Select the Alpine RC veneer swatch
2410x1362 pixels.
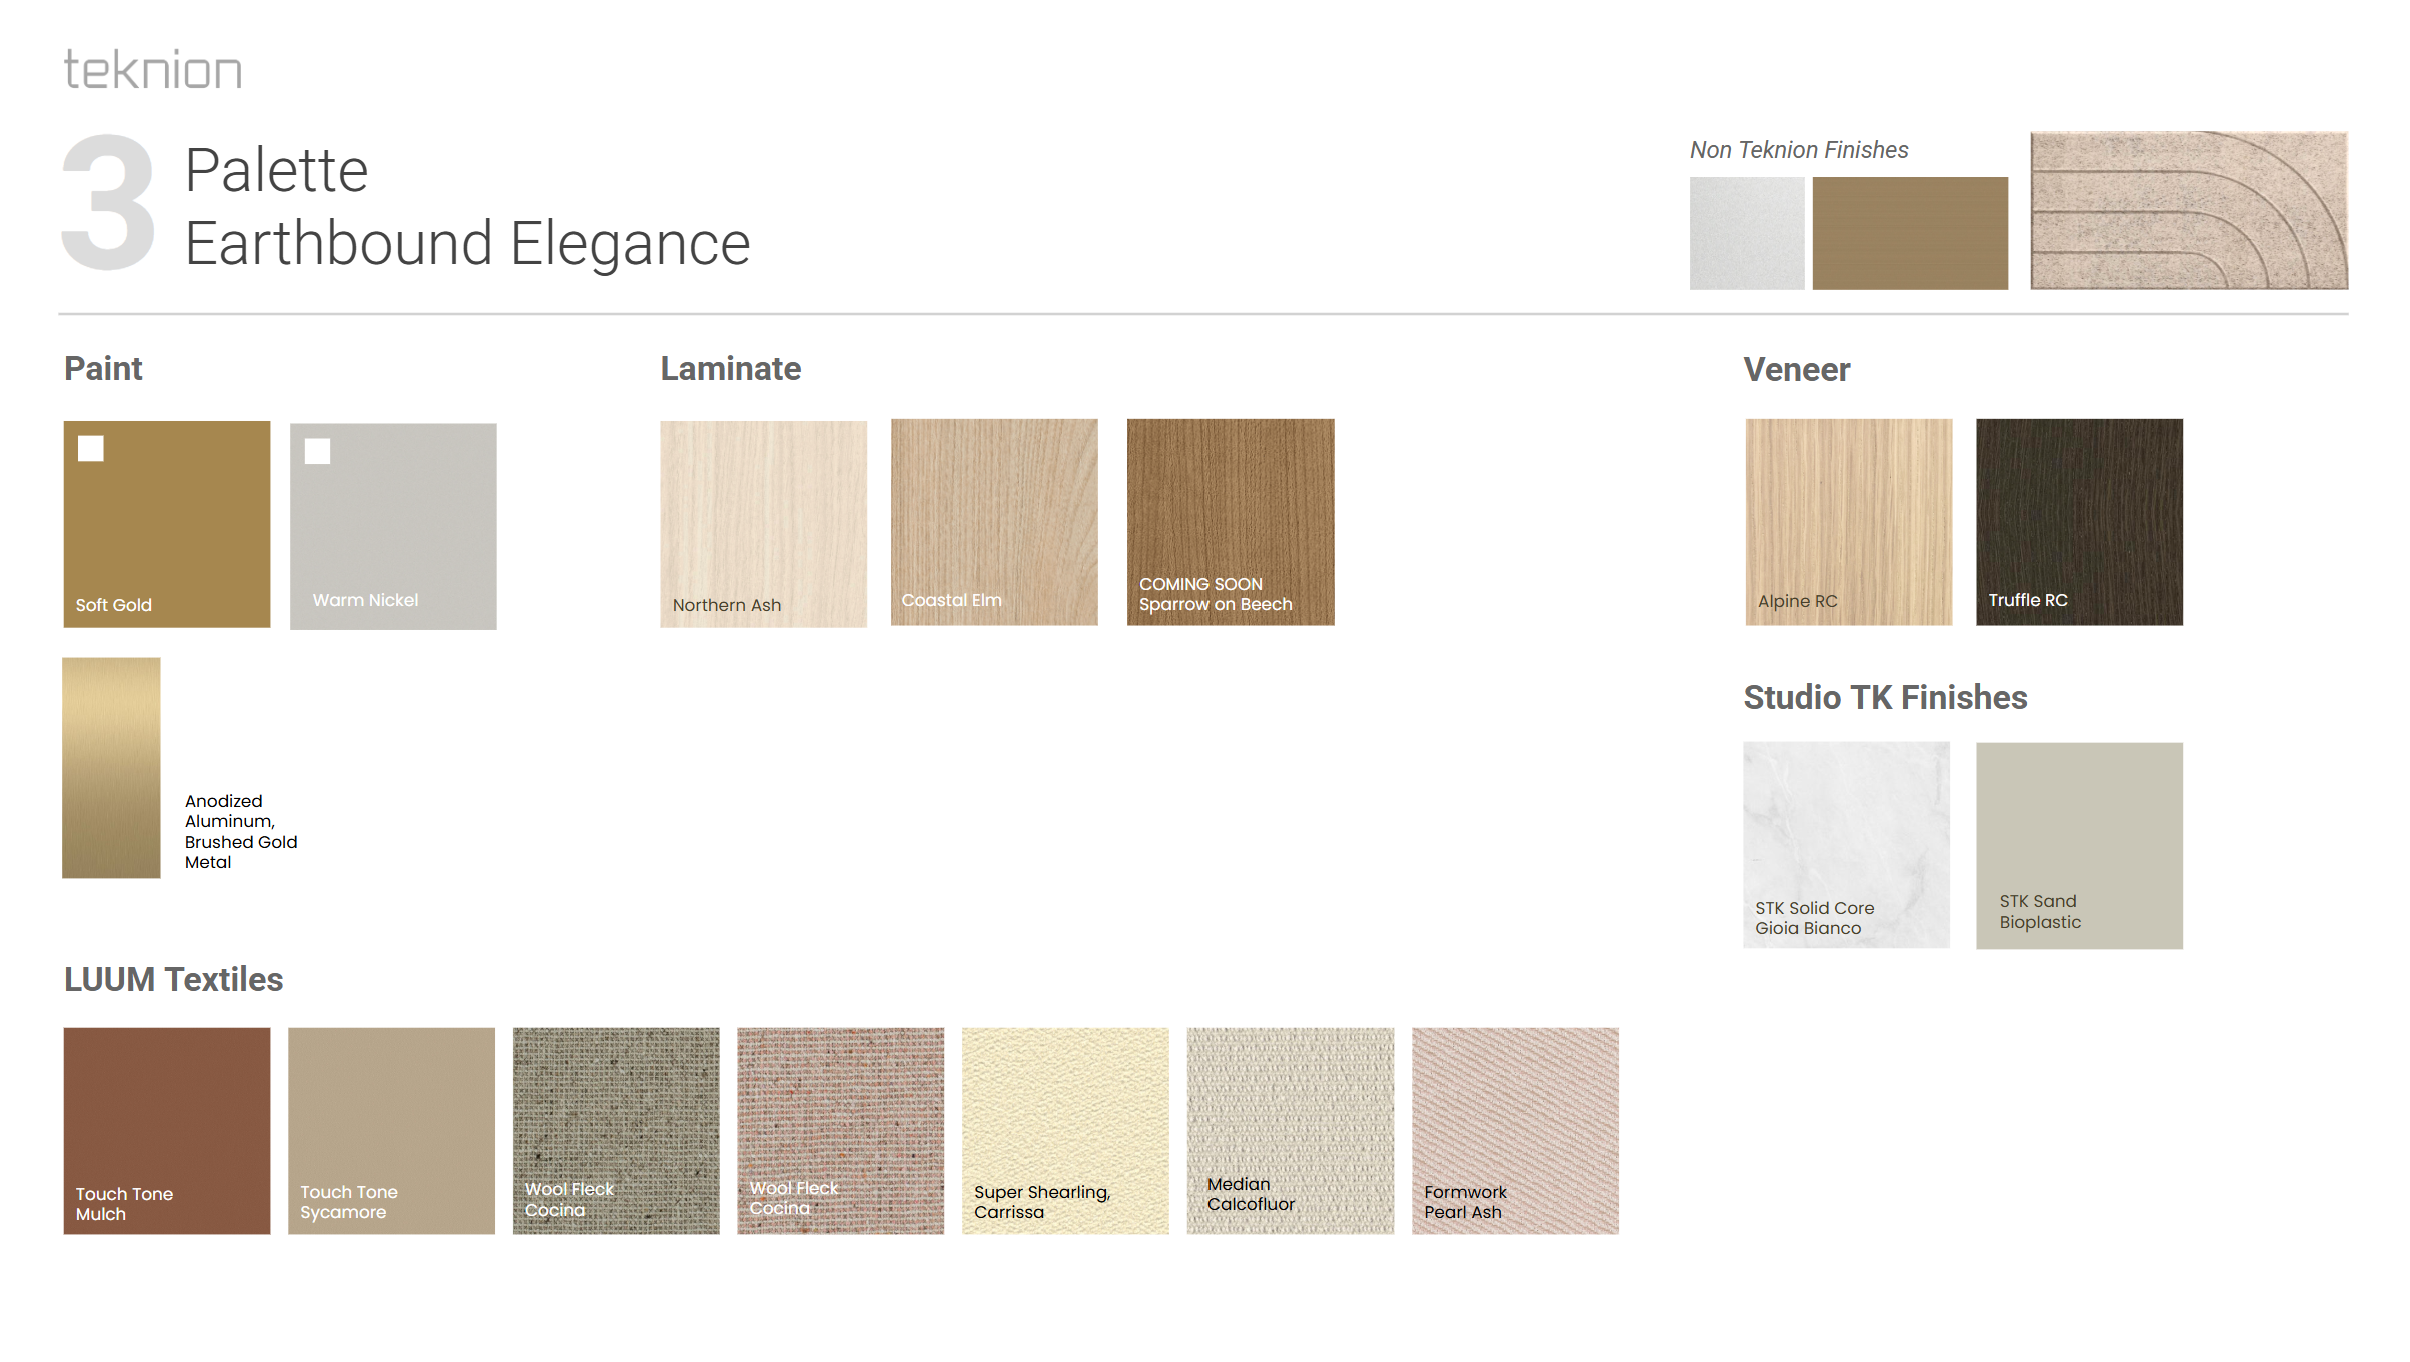(x=1849, y=522)
